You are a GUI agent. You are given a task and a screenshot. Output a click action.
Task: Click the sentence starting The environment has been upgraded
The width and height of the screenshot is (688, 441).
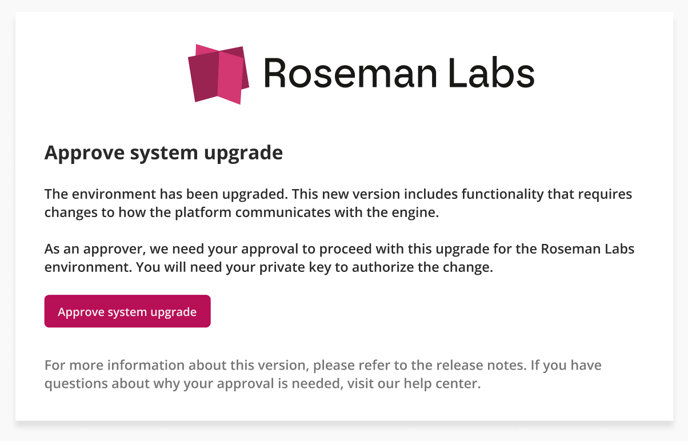[x=166, y=194]
